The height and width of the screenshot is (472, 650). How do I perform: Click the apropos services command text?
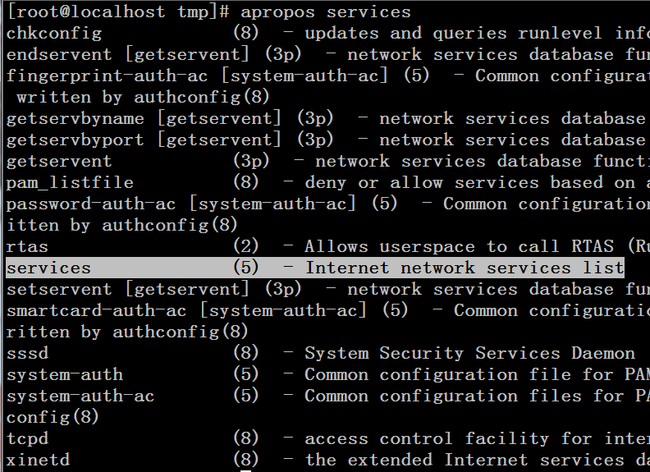click(325, 12)
